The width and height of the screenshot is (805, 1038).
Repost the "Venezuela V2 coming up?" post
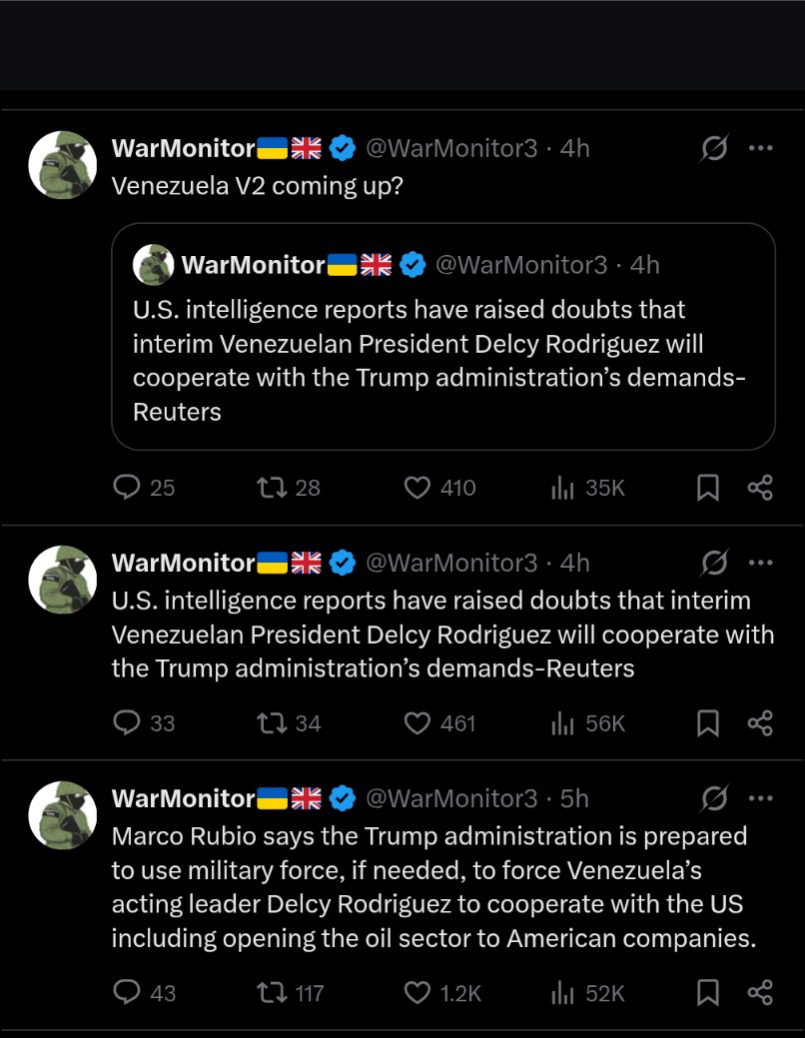(271, 487)
